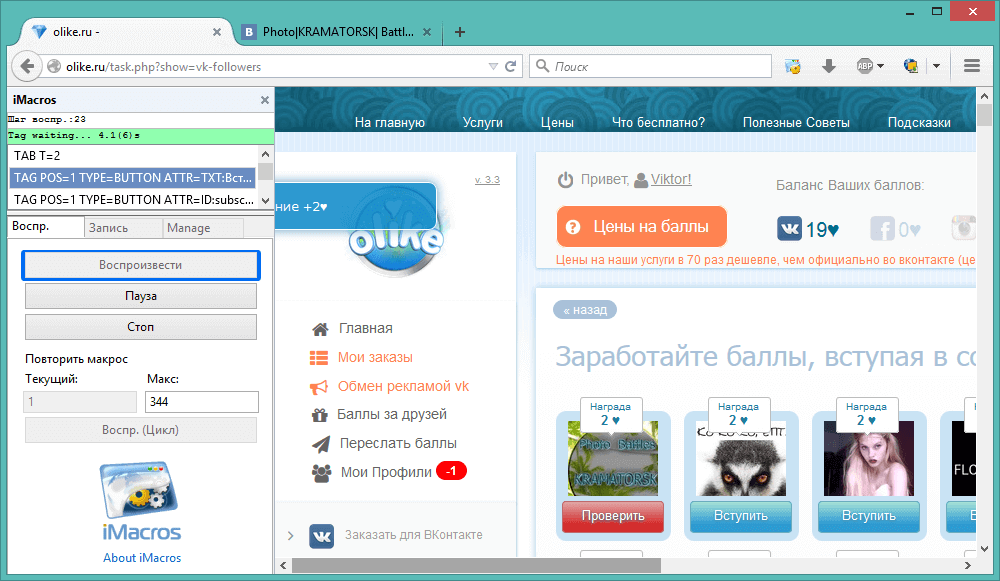Open the downloads arrow icon in toolbar
The height and width of the screenshot is (581, 1000).
828,66
